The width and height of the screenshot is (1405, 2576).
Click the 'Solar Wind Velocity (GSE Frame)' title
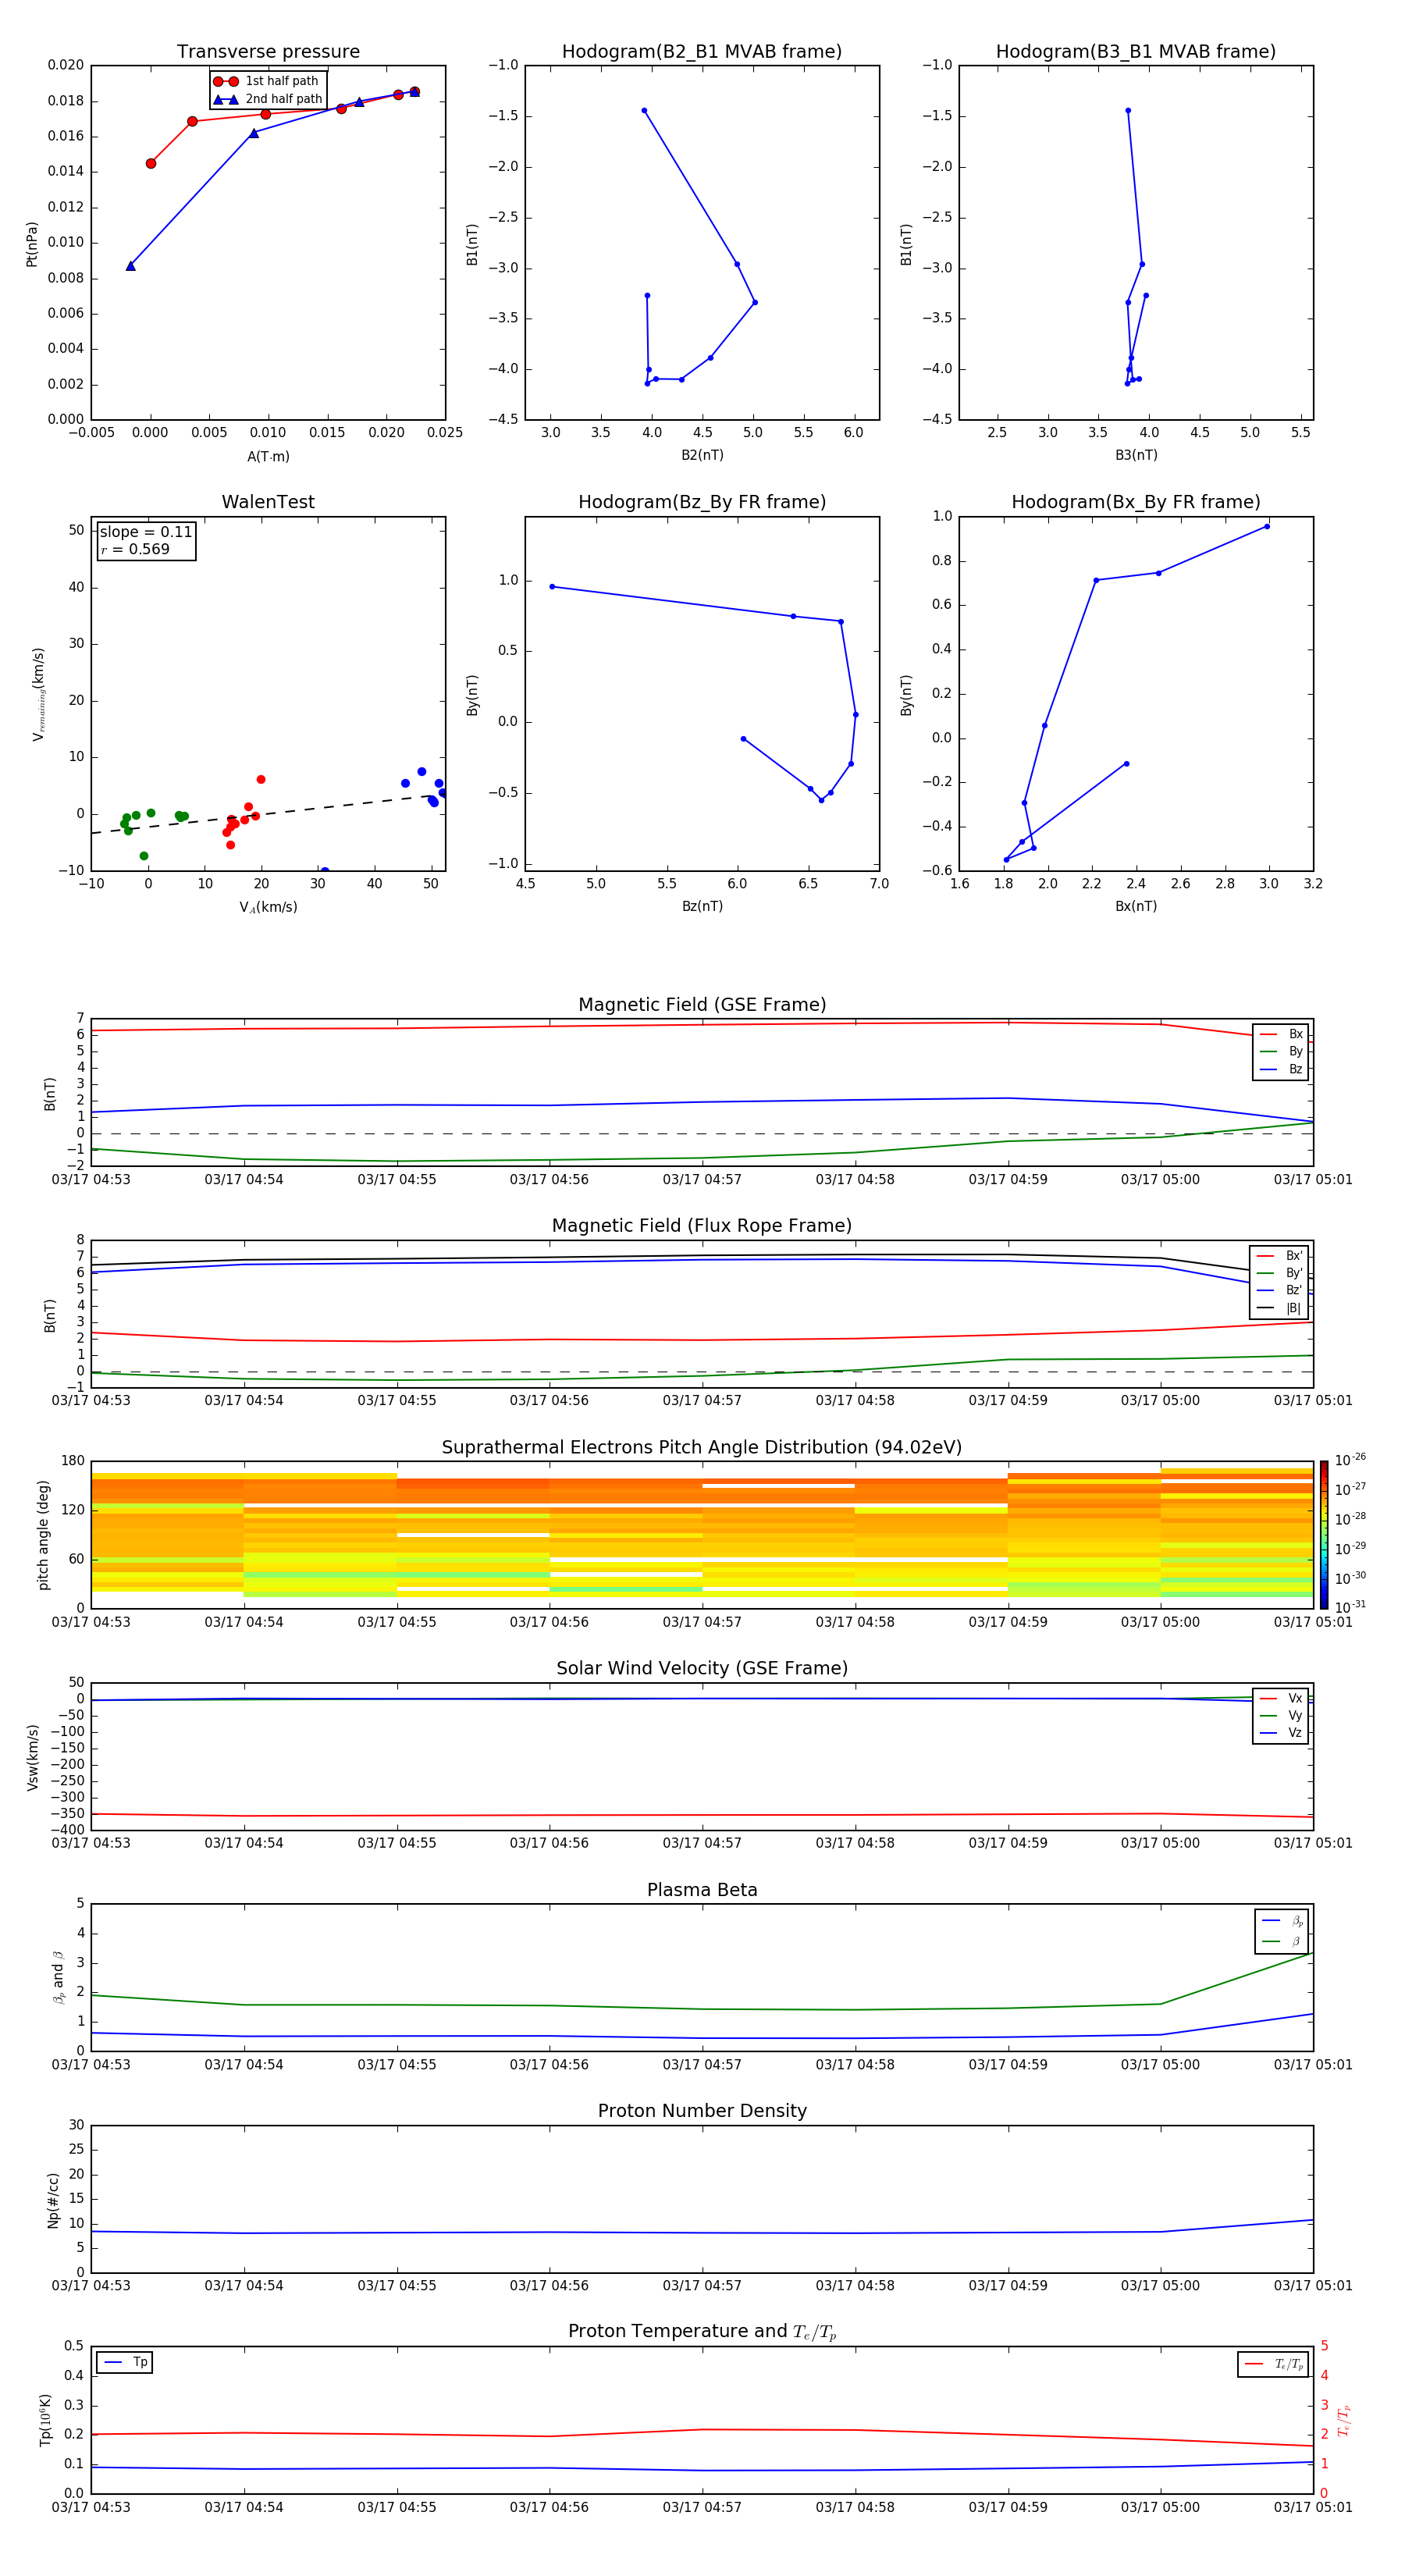click(x=702, y=1668)
